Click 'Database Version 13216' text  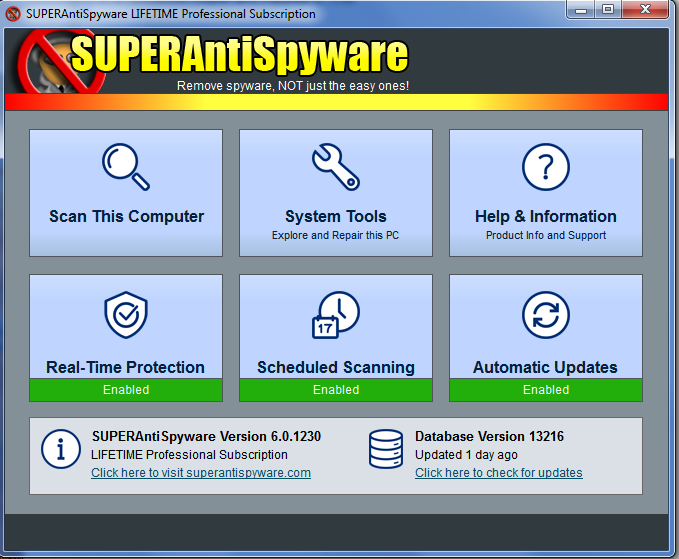489,436
